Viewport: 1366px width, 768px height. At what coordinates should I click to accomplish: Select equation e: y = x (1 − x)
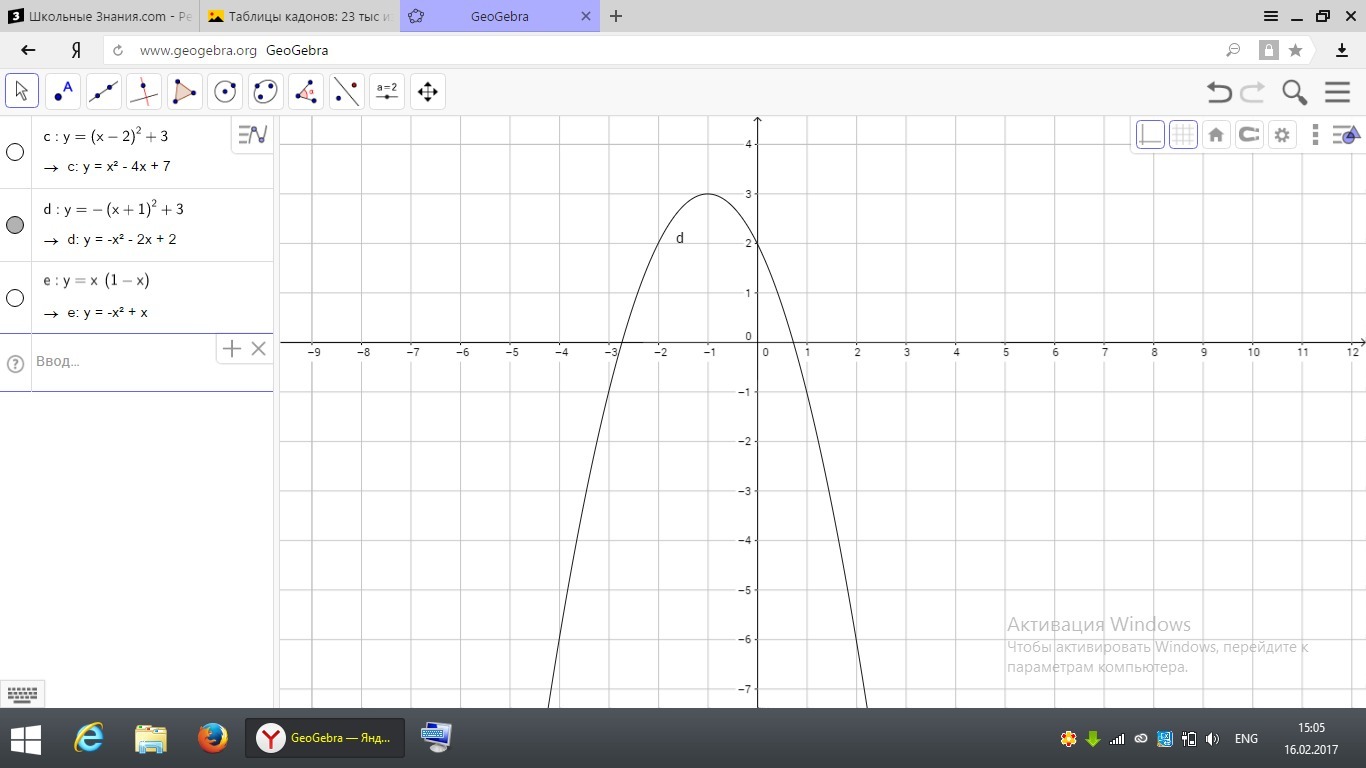[97, 281]
